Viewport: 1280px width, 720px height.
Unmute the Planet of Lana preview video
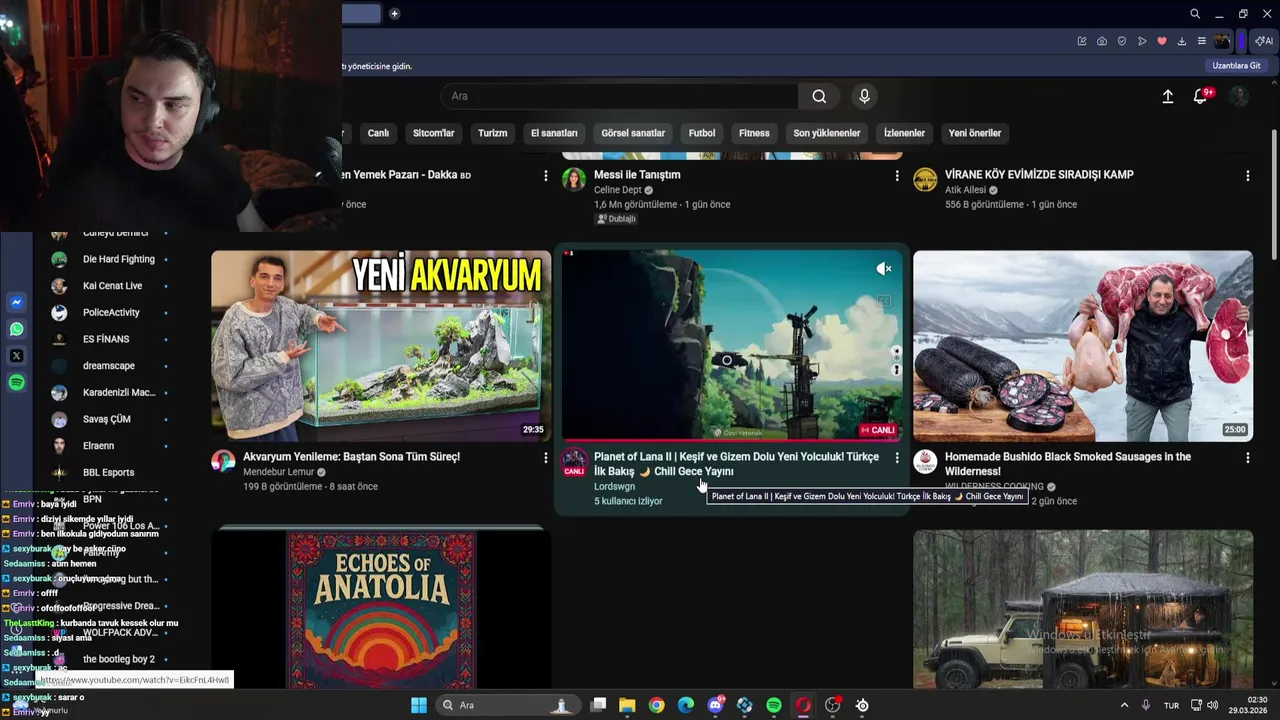(x=883, y=269)
